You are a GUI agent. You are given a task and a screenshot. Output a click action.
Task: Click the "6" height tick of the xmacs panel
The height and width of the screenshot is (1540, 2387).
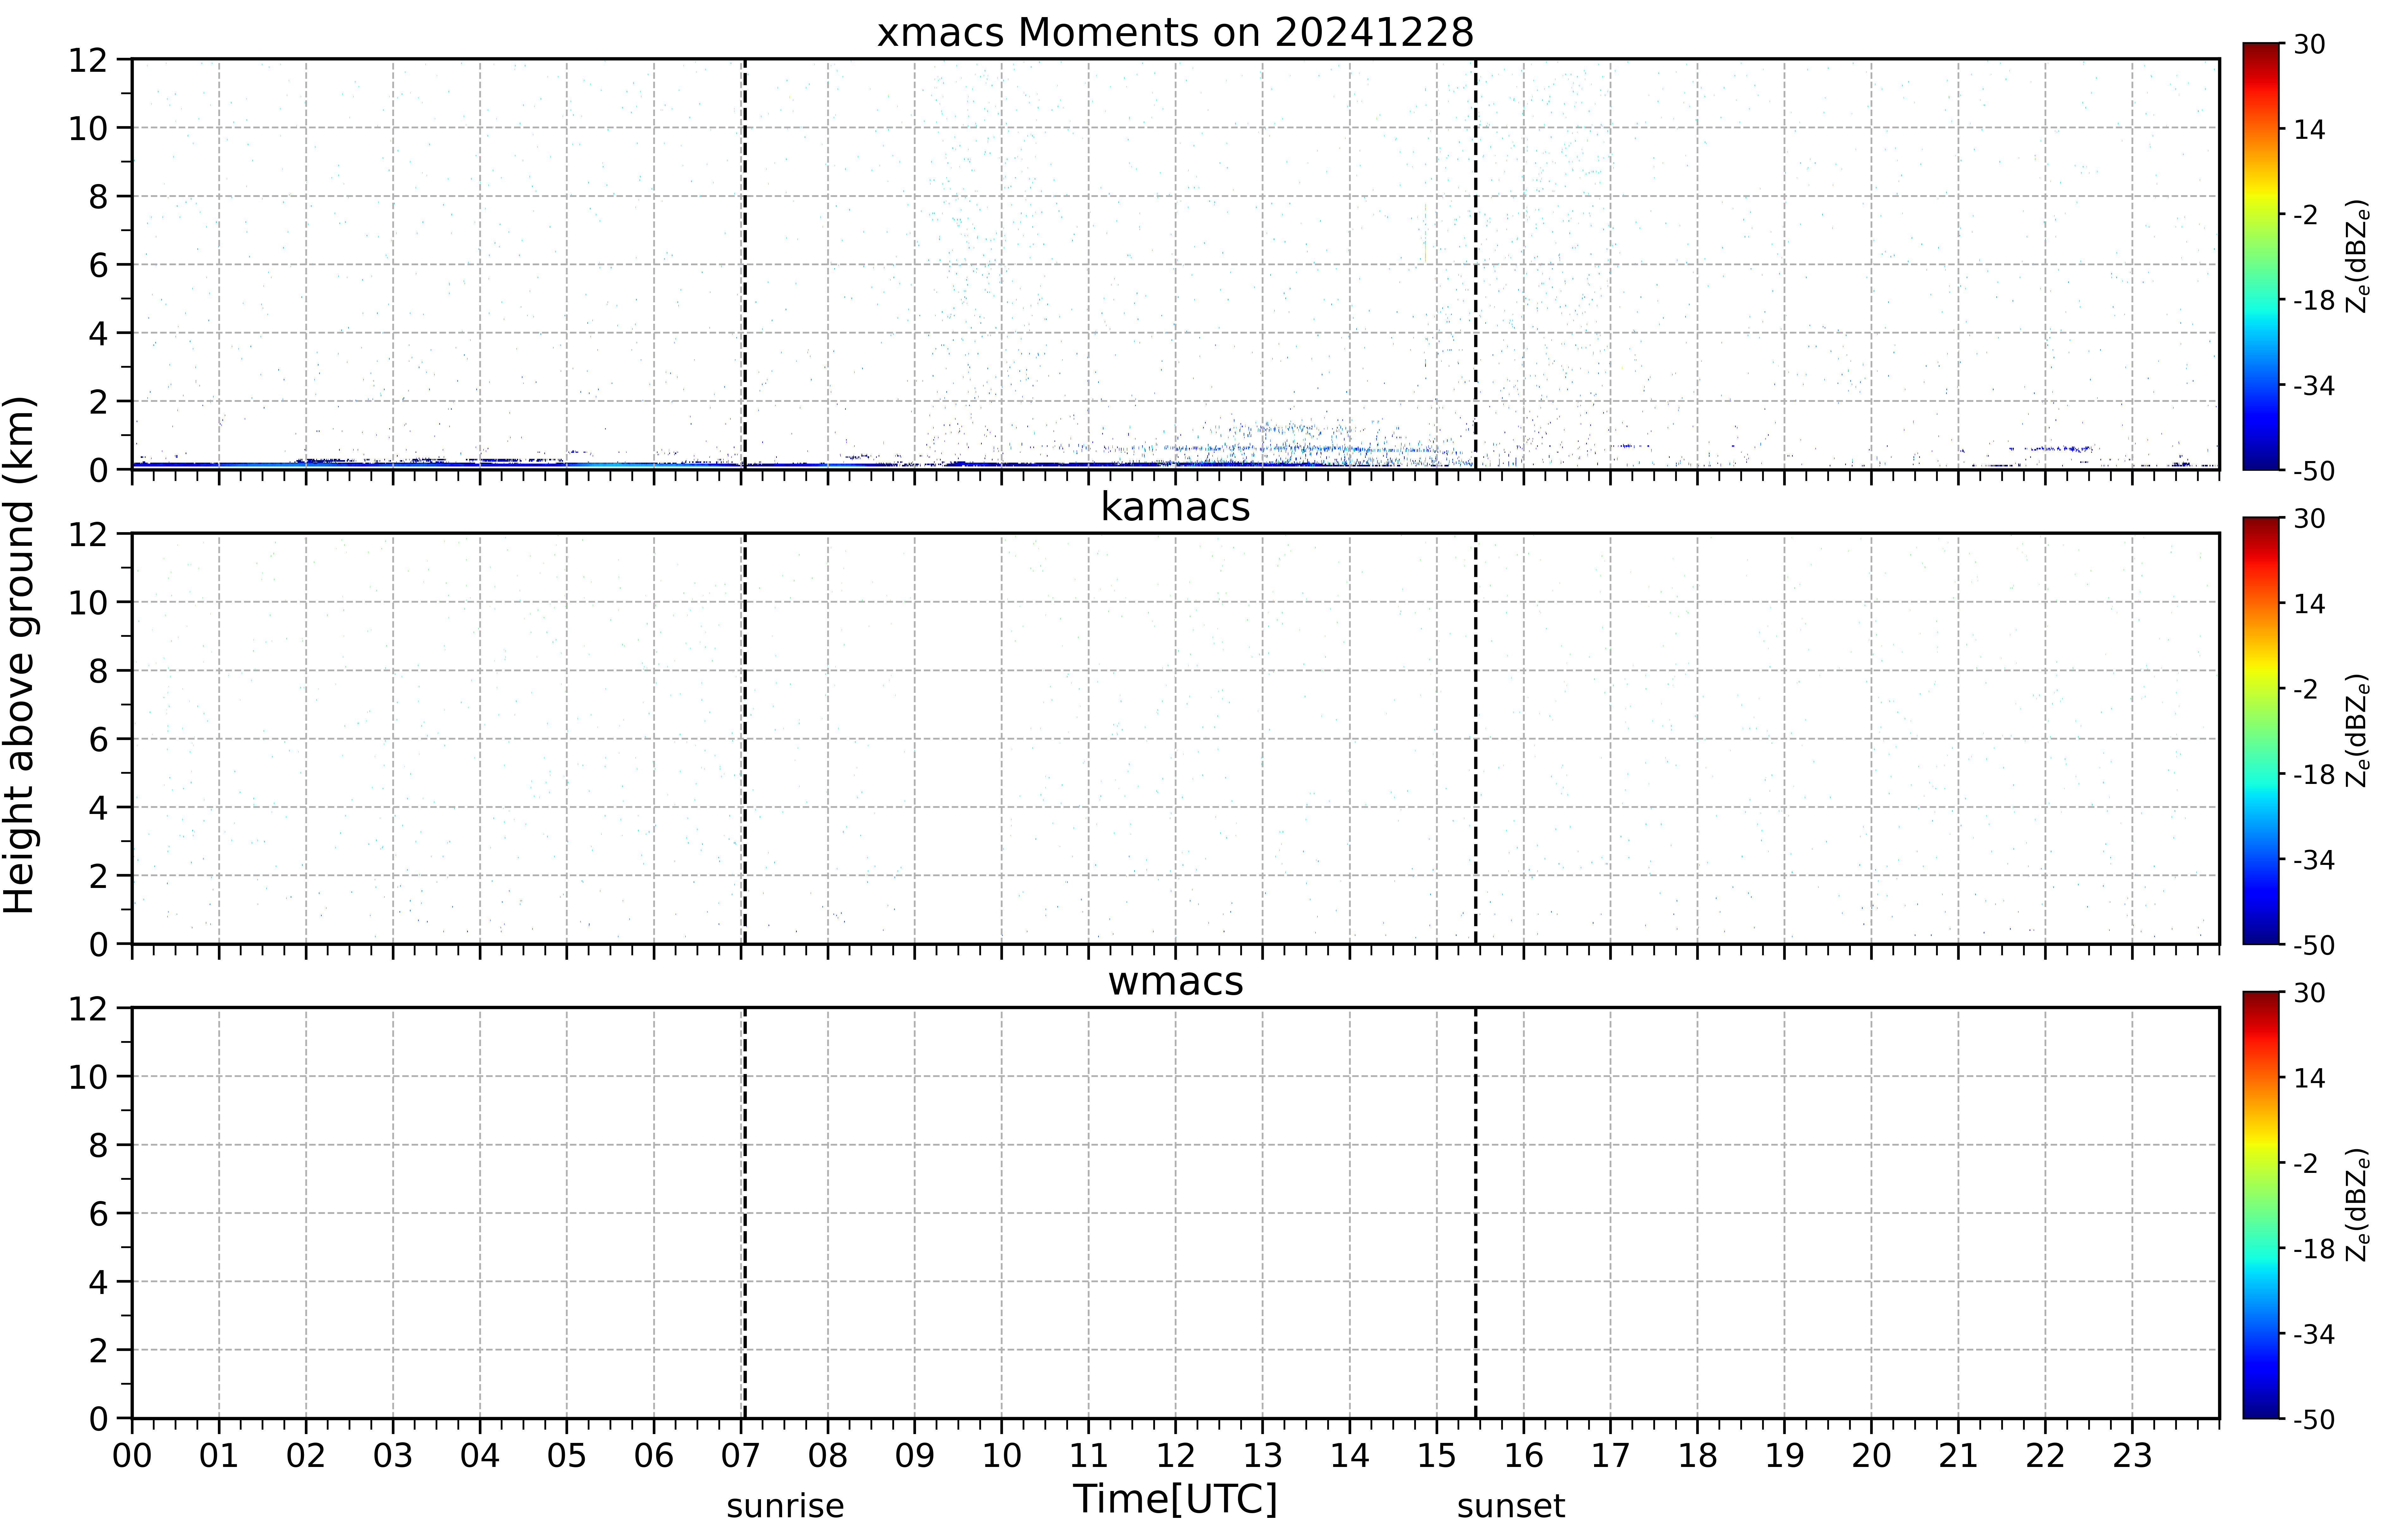click(98, 265)
